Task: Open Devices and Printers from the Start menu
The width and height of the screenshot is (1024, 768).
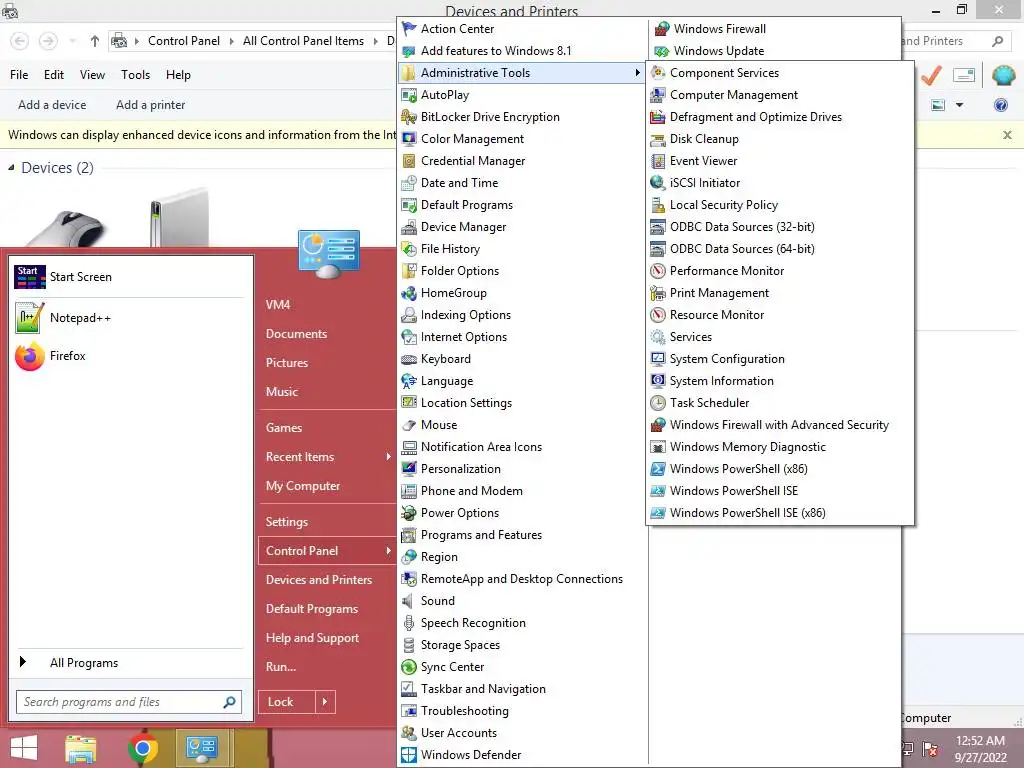Action: tap(319, 580)
